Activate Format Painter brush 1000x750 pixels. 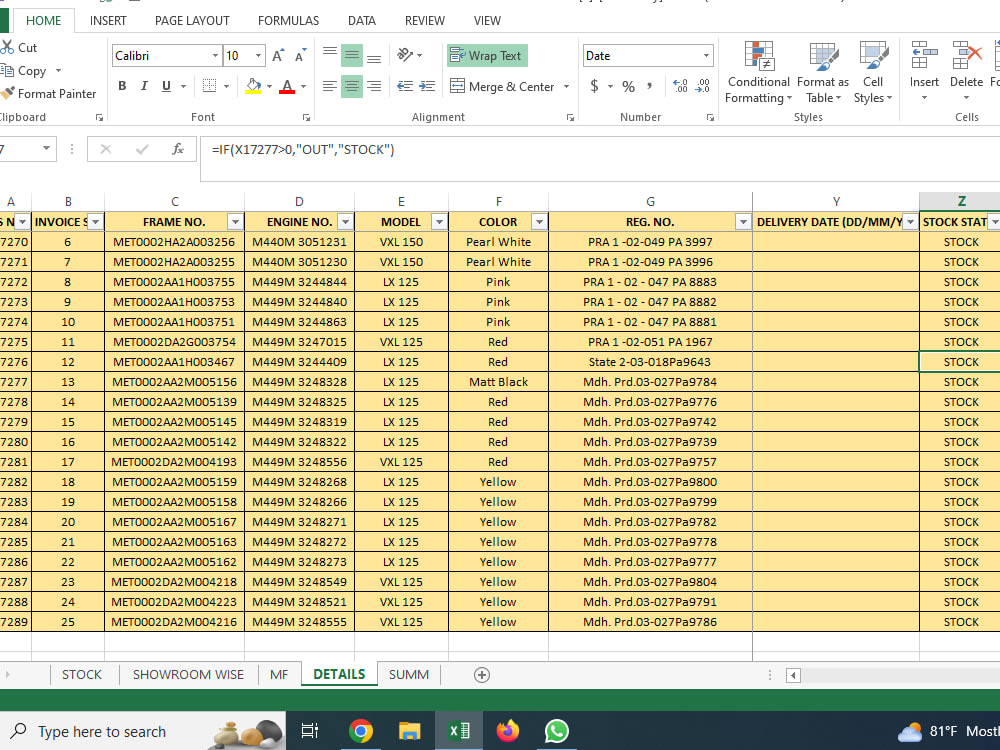coord(7,93)
